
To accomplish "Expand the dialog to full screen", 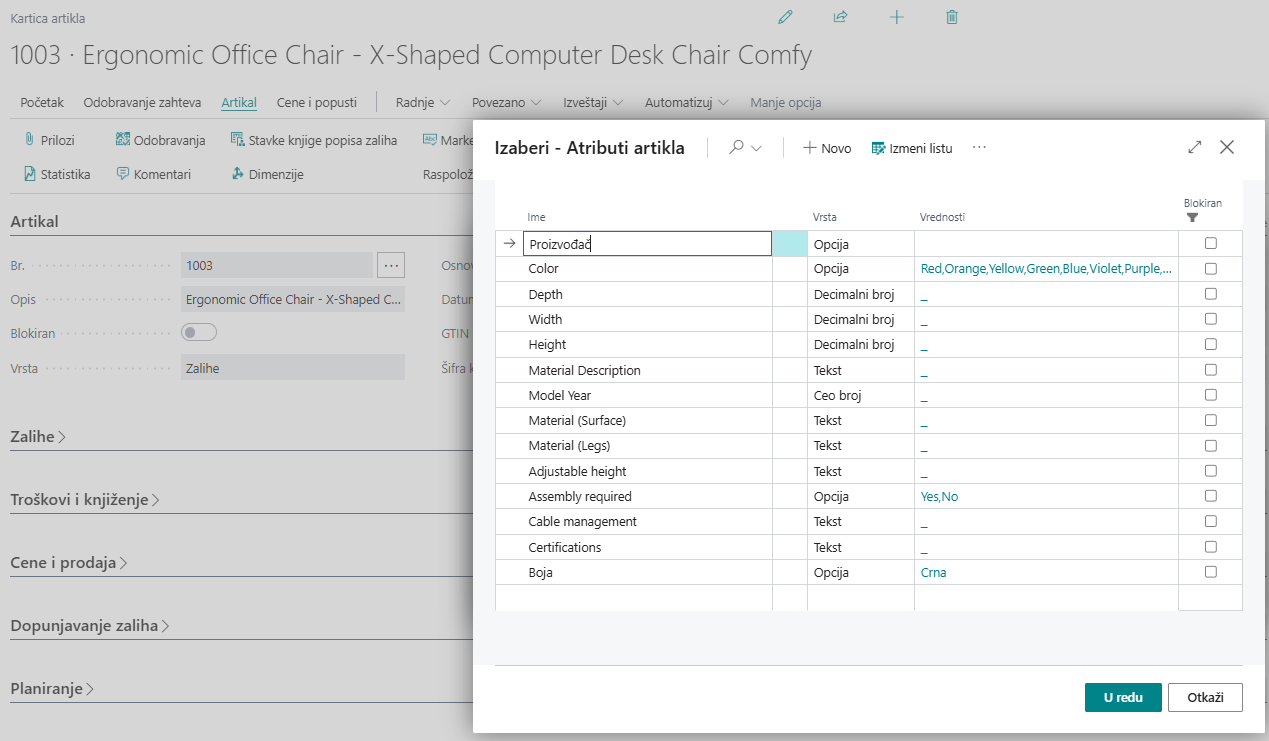I will coord(1194,147).
